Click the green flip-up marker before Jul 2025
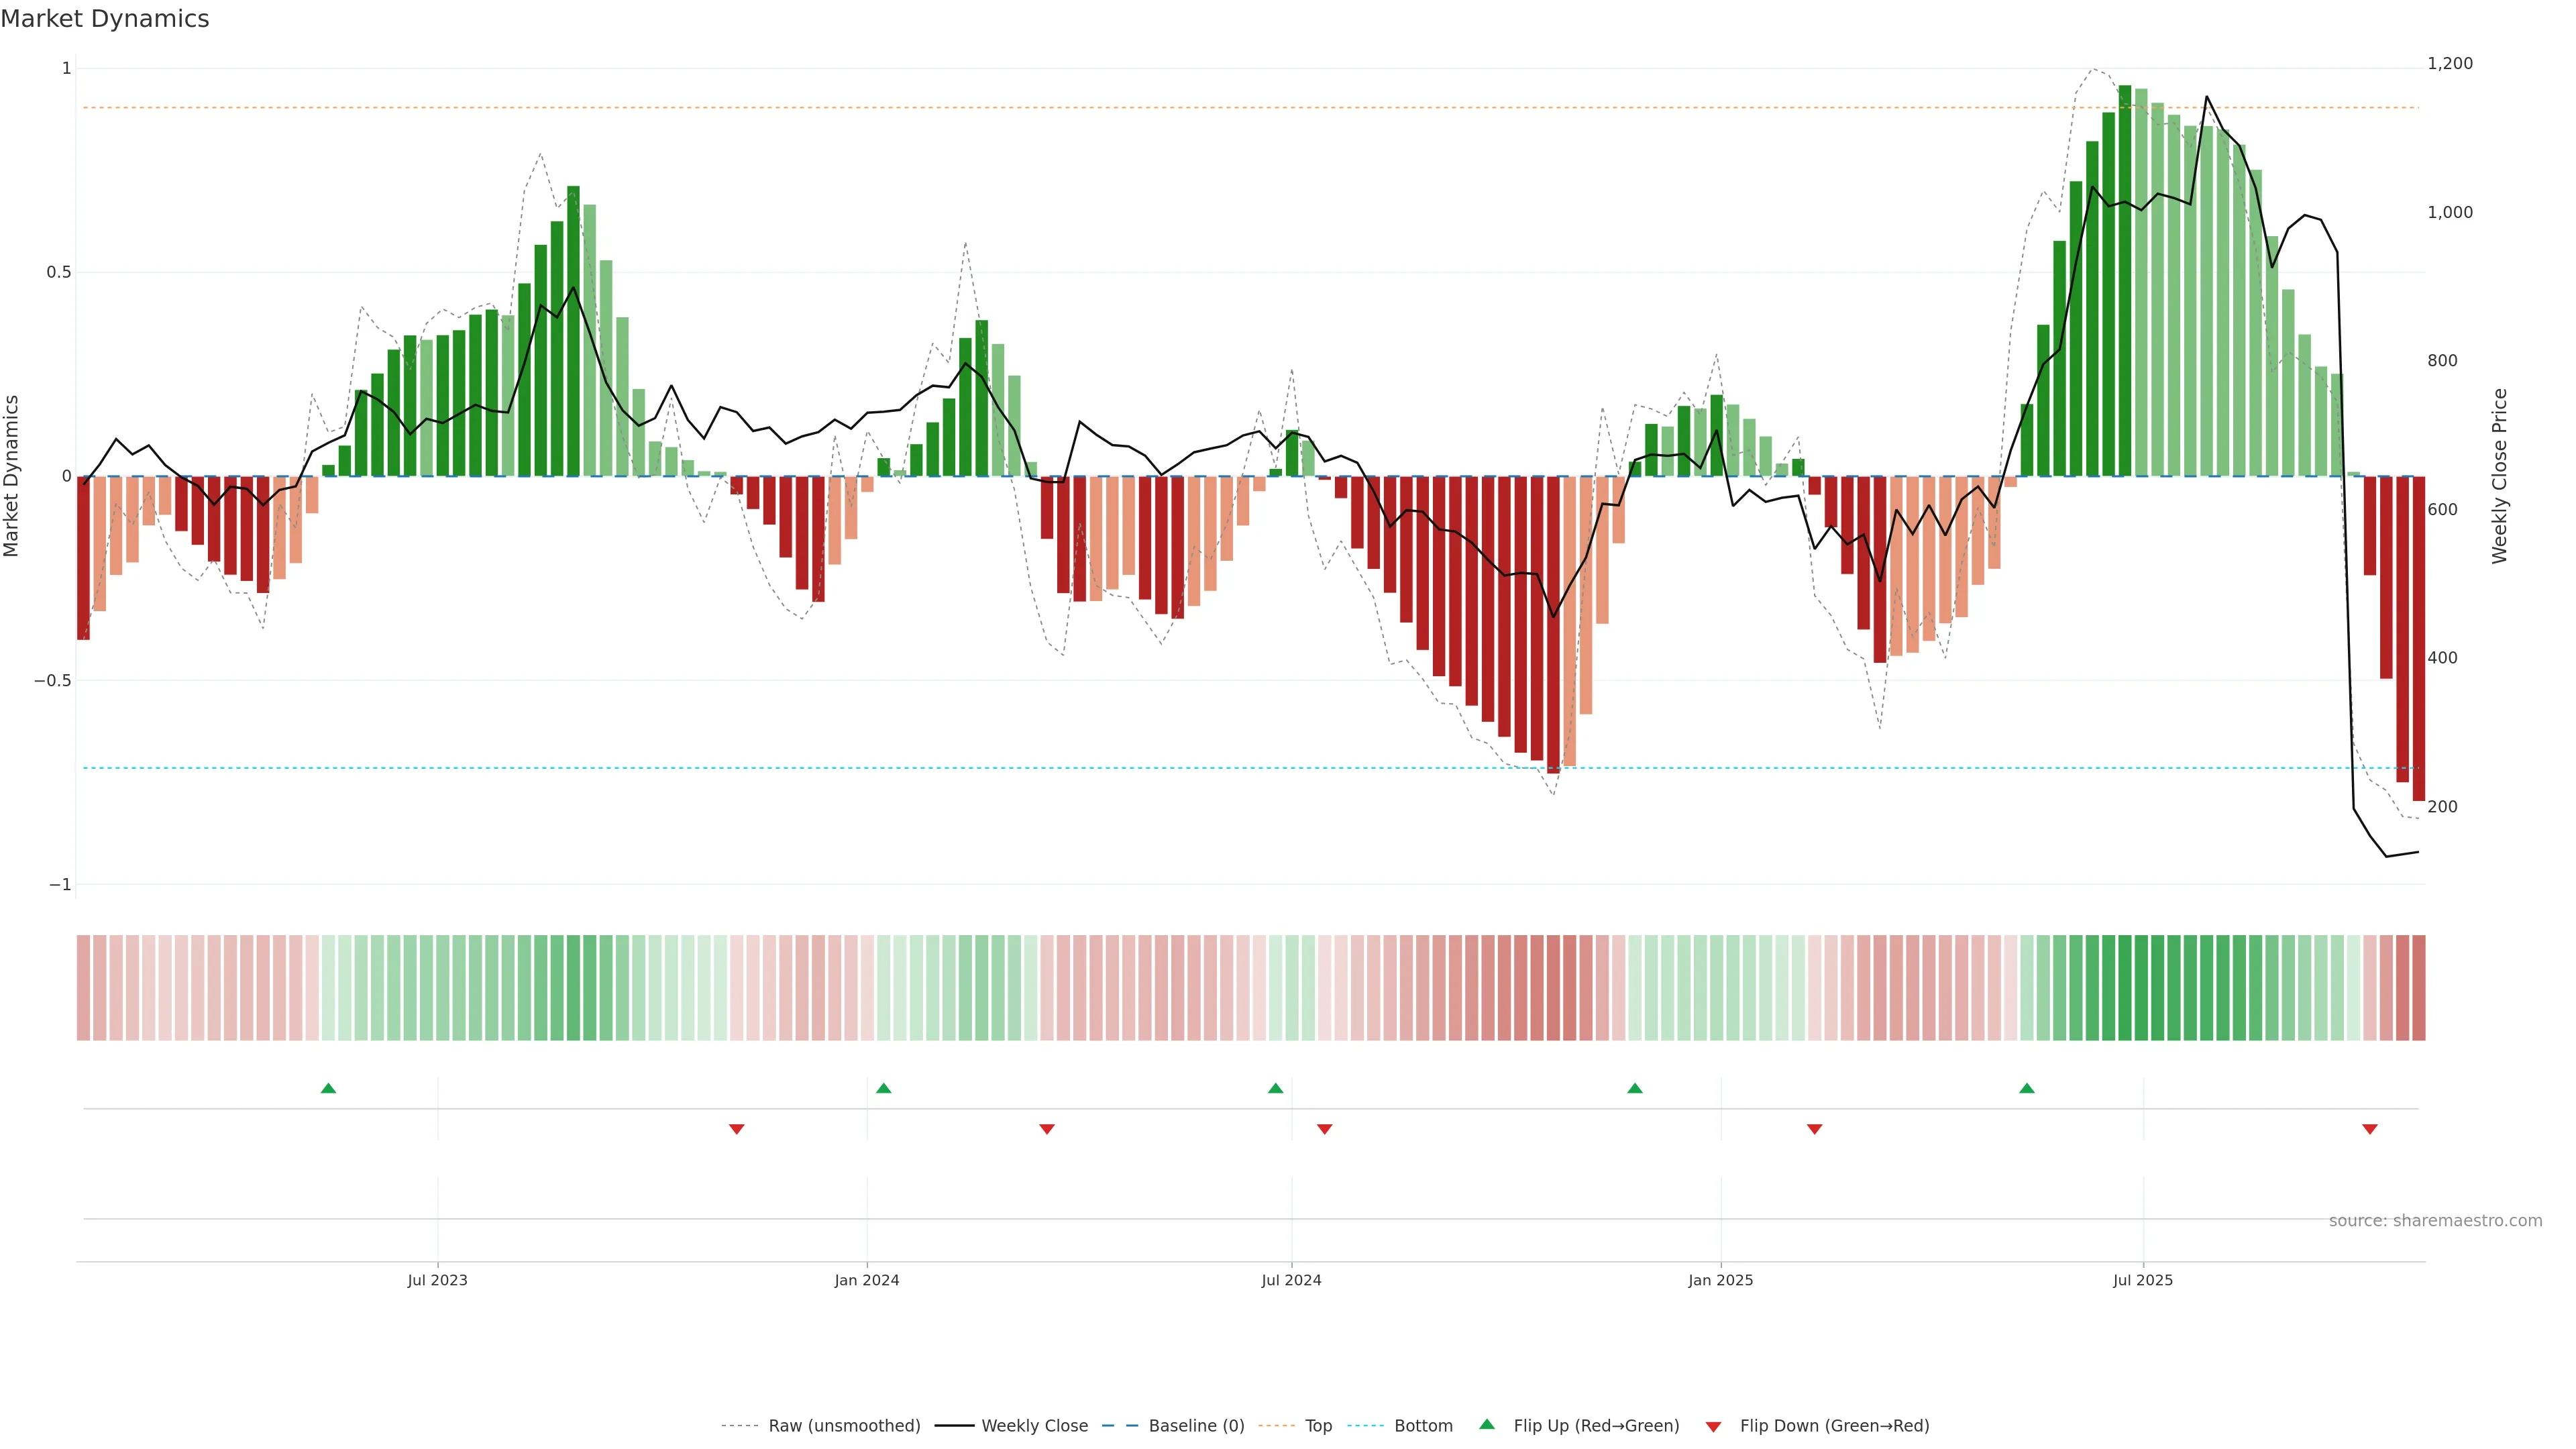This screenshot has height=1449, width=2576. (2027, 1088)
